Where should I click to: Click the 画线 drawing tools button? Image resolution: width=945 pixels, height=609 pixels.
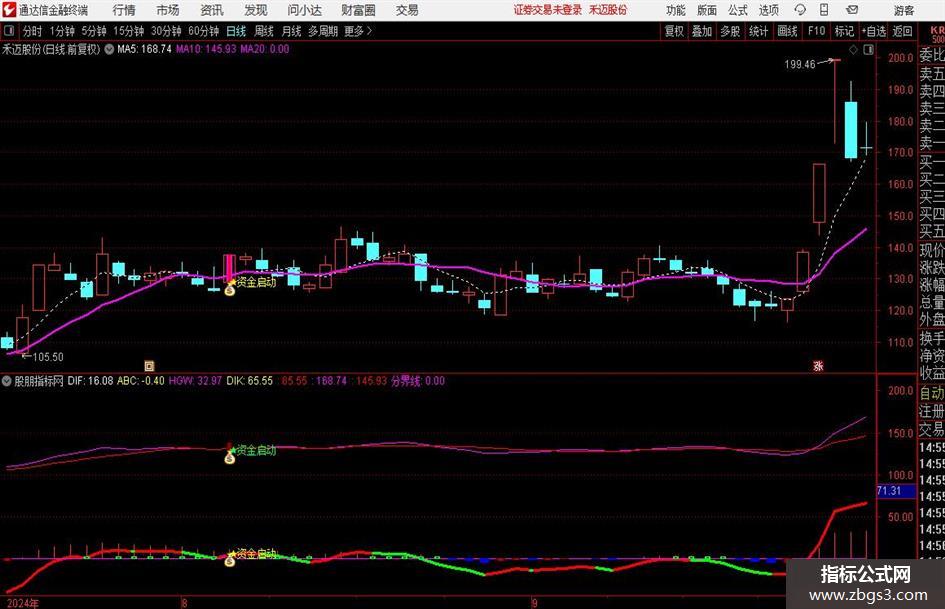[788, 31]
